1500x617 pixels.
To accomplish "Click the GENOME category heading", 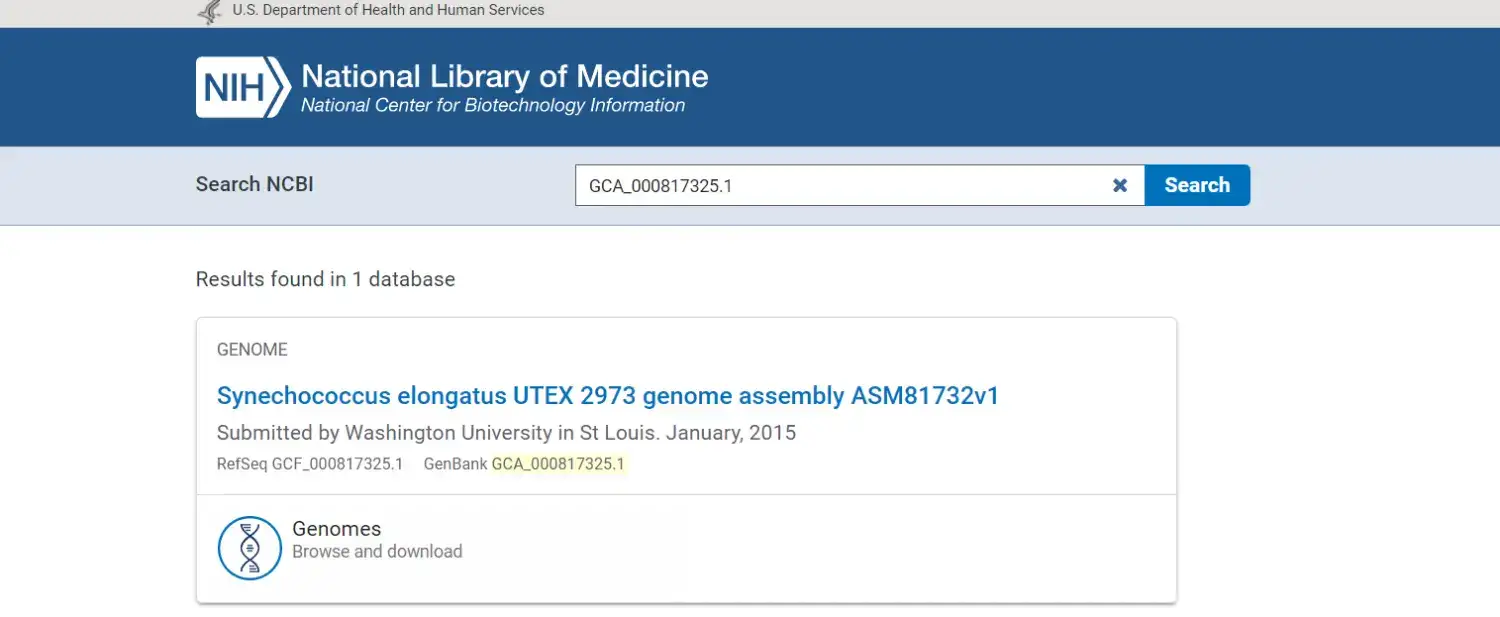I will click(x=252, y=350).
